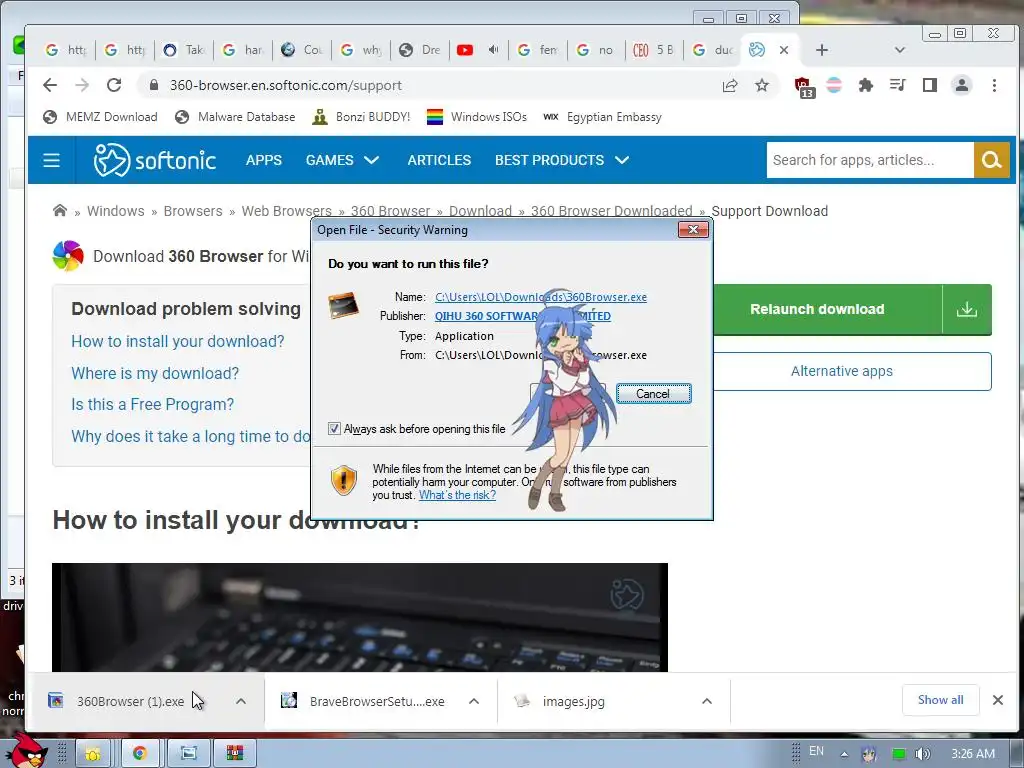Viewport: 1024px width, 768px height.
Task: Open the Chrome profile avatar
Action: [x=961, y=85]
